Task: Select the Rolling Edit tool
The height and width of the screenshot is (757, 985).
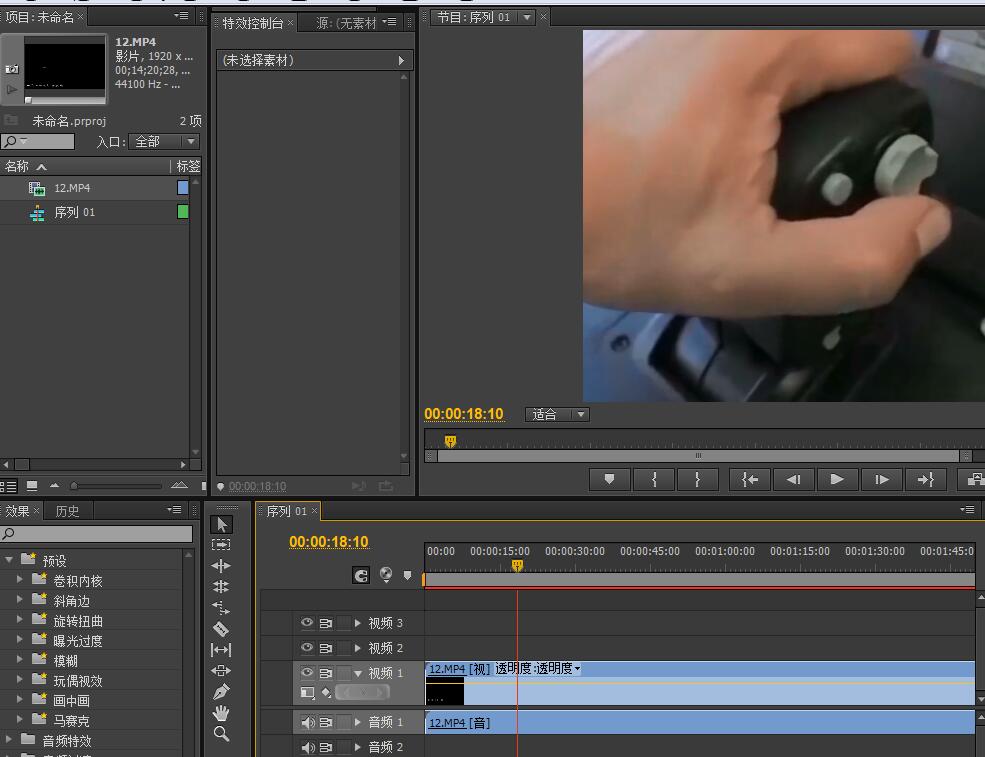Action: [x=221, y=586]
